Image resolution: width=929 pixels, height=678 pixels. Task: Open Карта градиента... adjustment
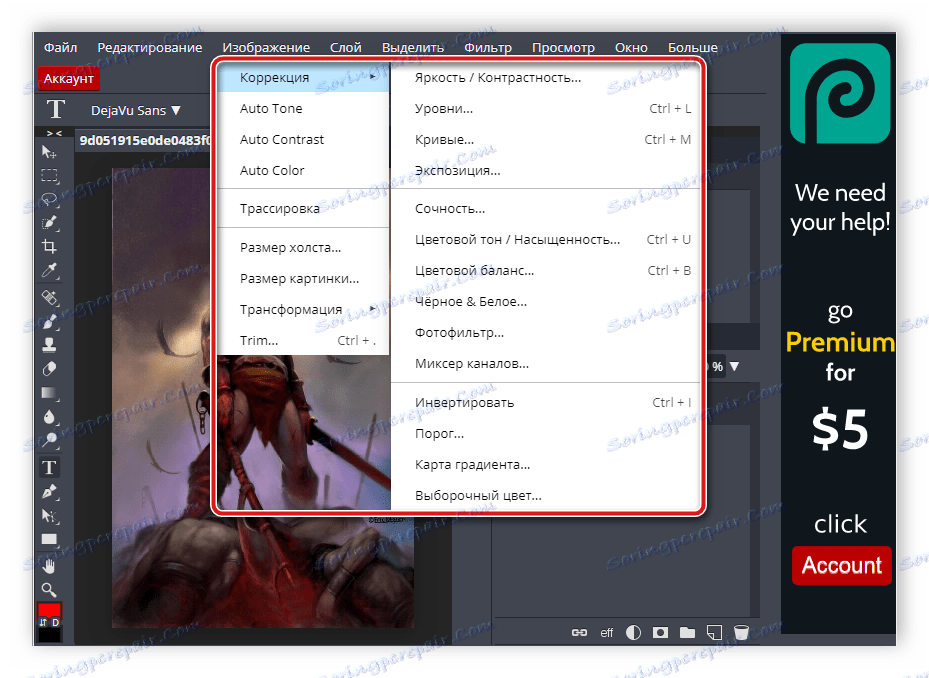click(x=546, y=464)
